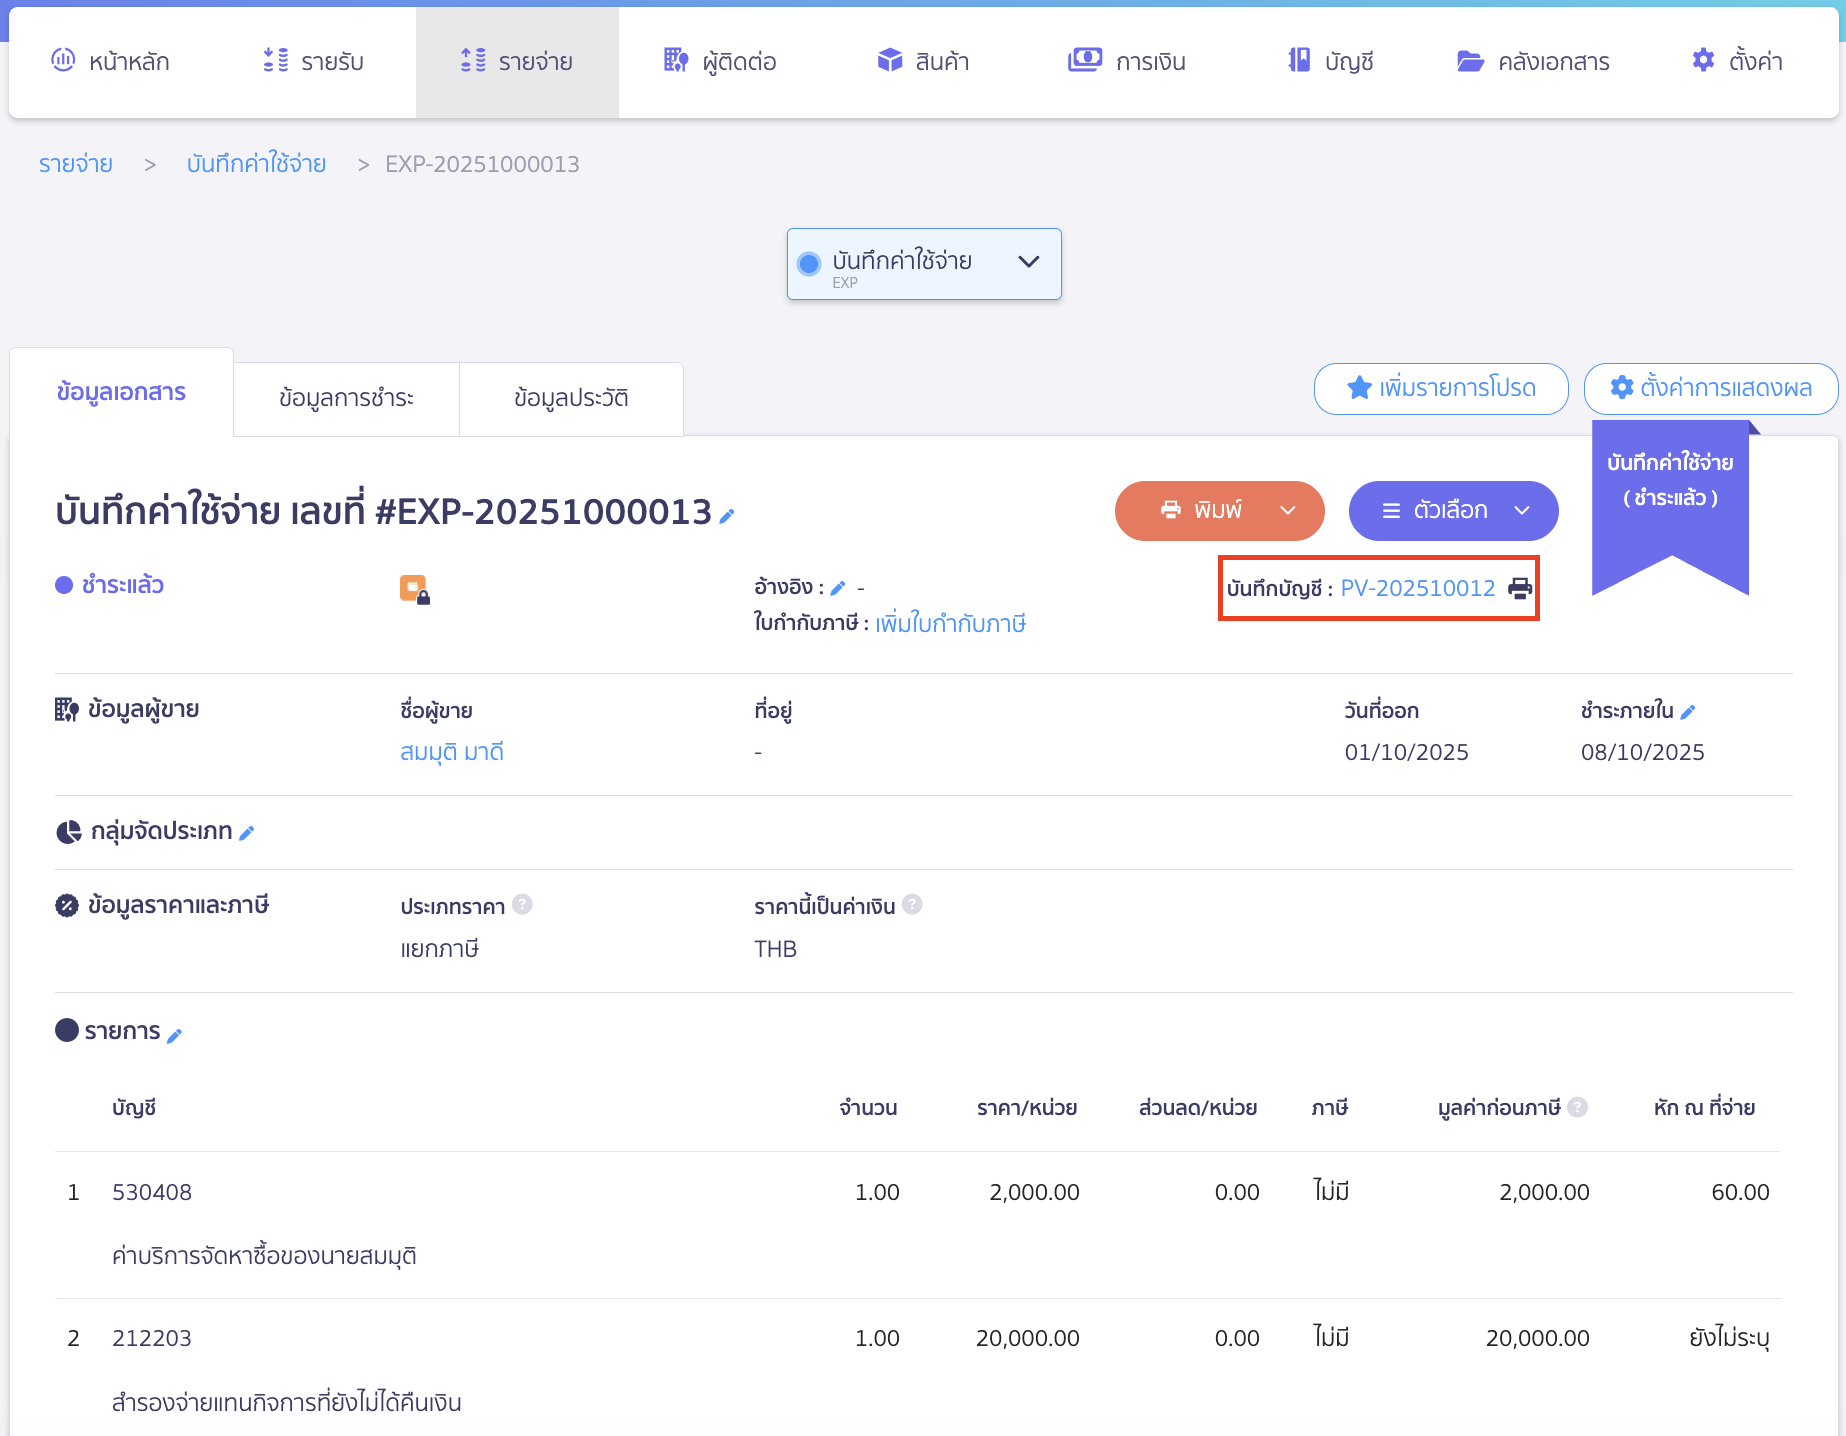
Task: Edit กลุ่มจัดประเภท using its pencil icon
Action: coord(247,833)
